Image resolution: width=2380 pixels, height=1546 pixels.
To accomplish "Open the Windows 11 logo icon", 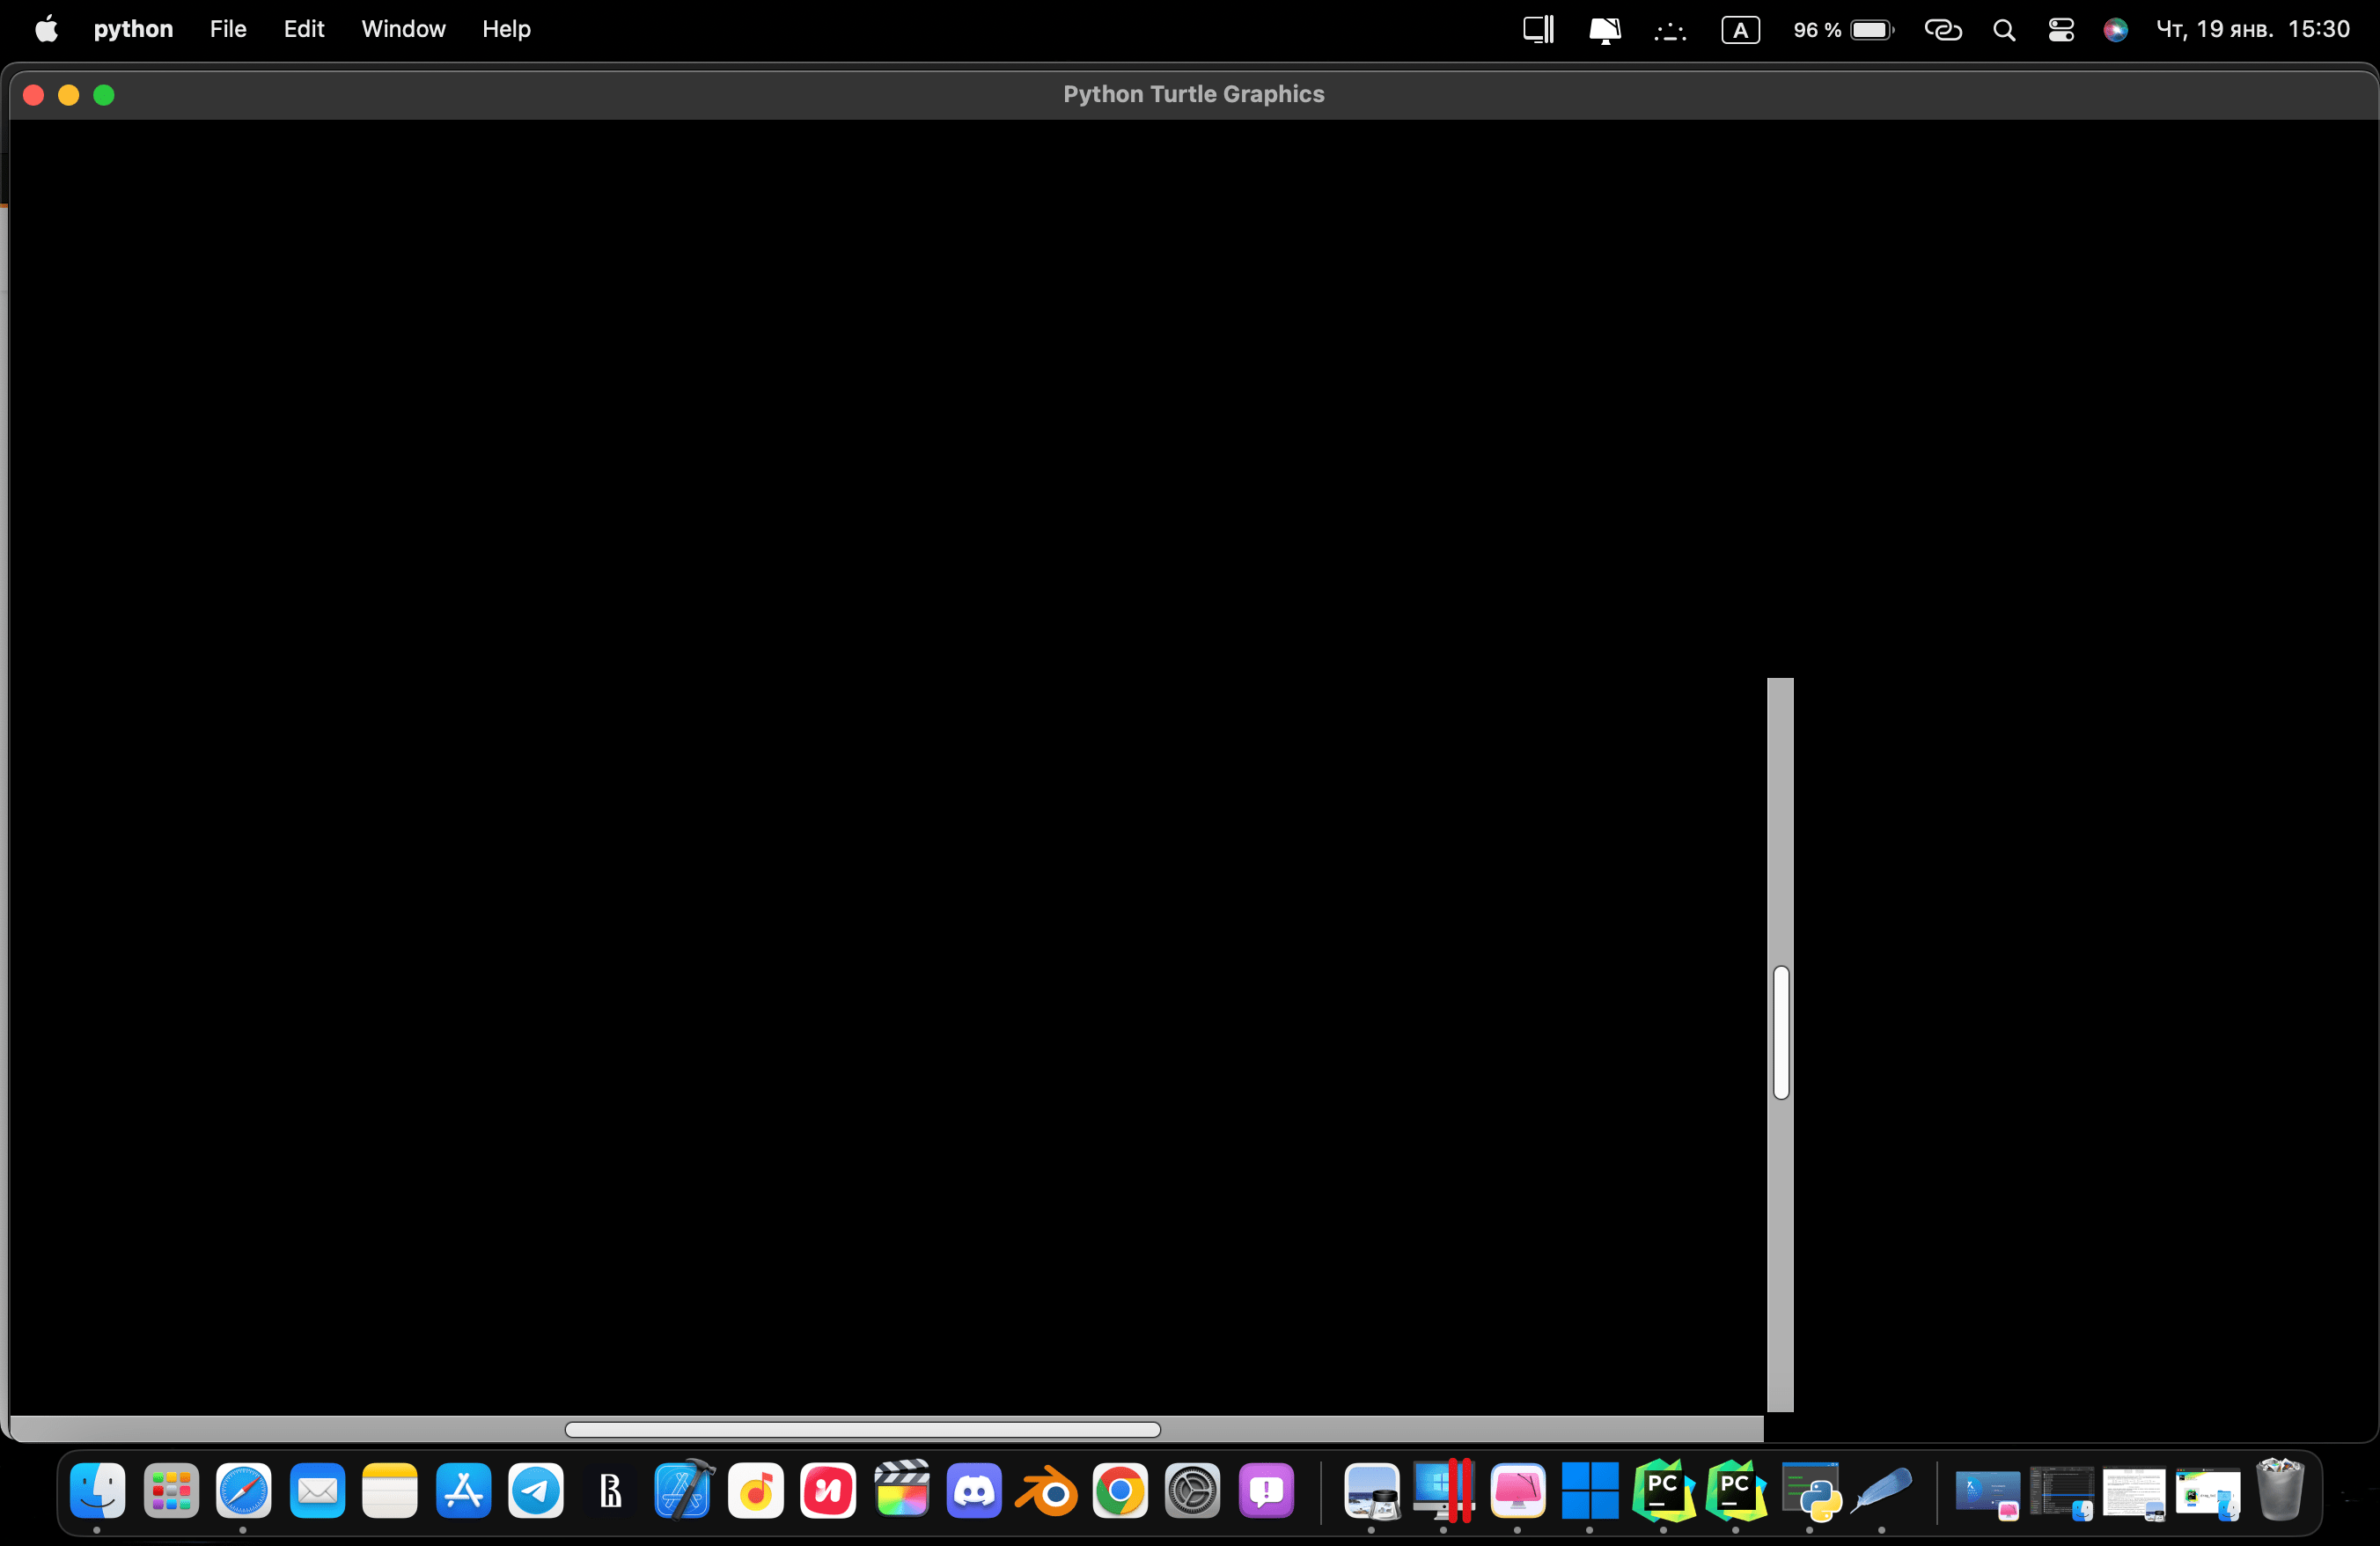I will pyautogui.click(x=1590, y=1491).
